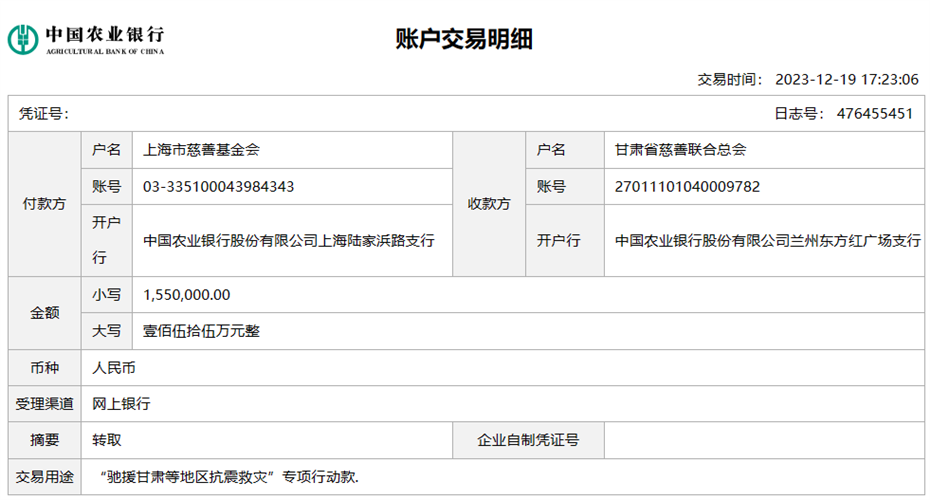Viewport: 930px width, 500px height.
Task: Select the amount 1,550,000.00
Action: pyautogui.click(x=187, y=295)
